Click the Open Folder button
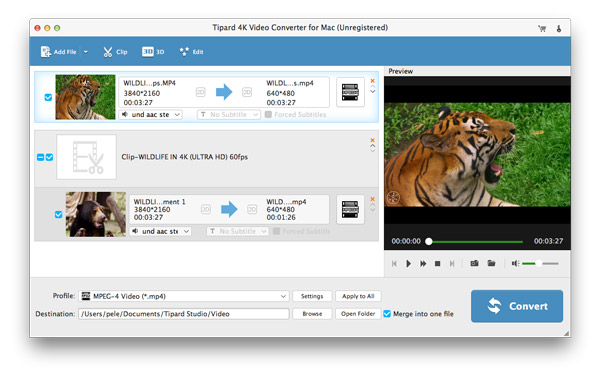The image size is (600, 378). coord(358,314)
